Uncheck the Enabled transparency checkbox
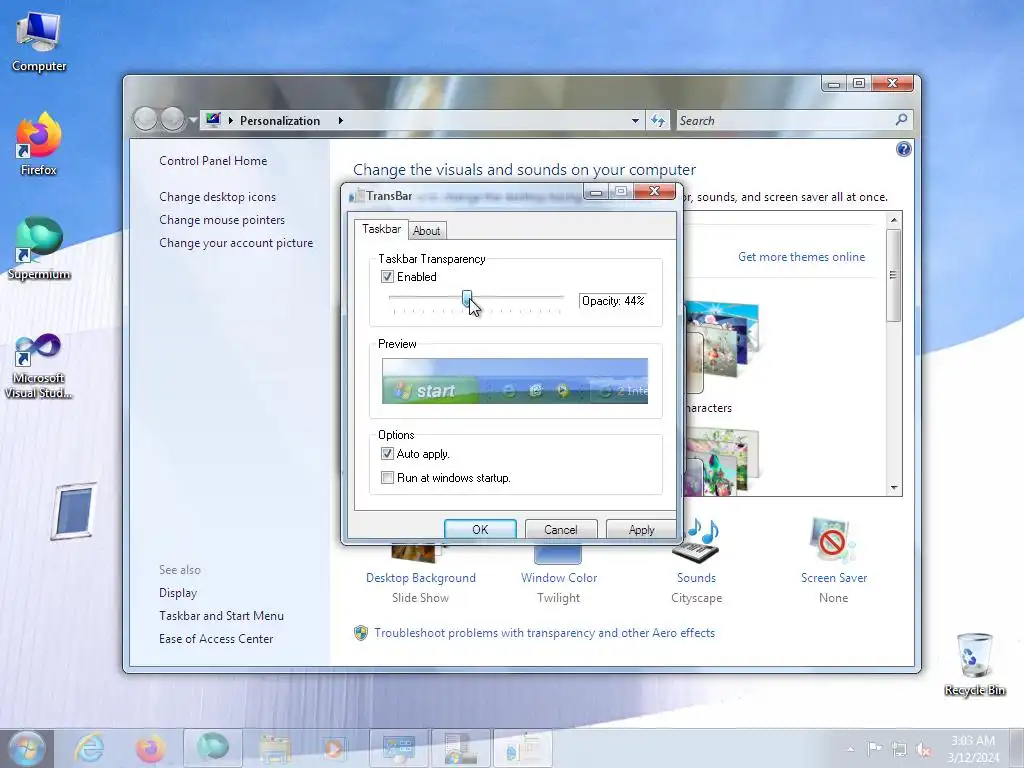The image size is (1024, 768). (x=387, y=277)
